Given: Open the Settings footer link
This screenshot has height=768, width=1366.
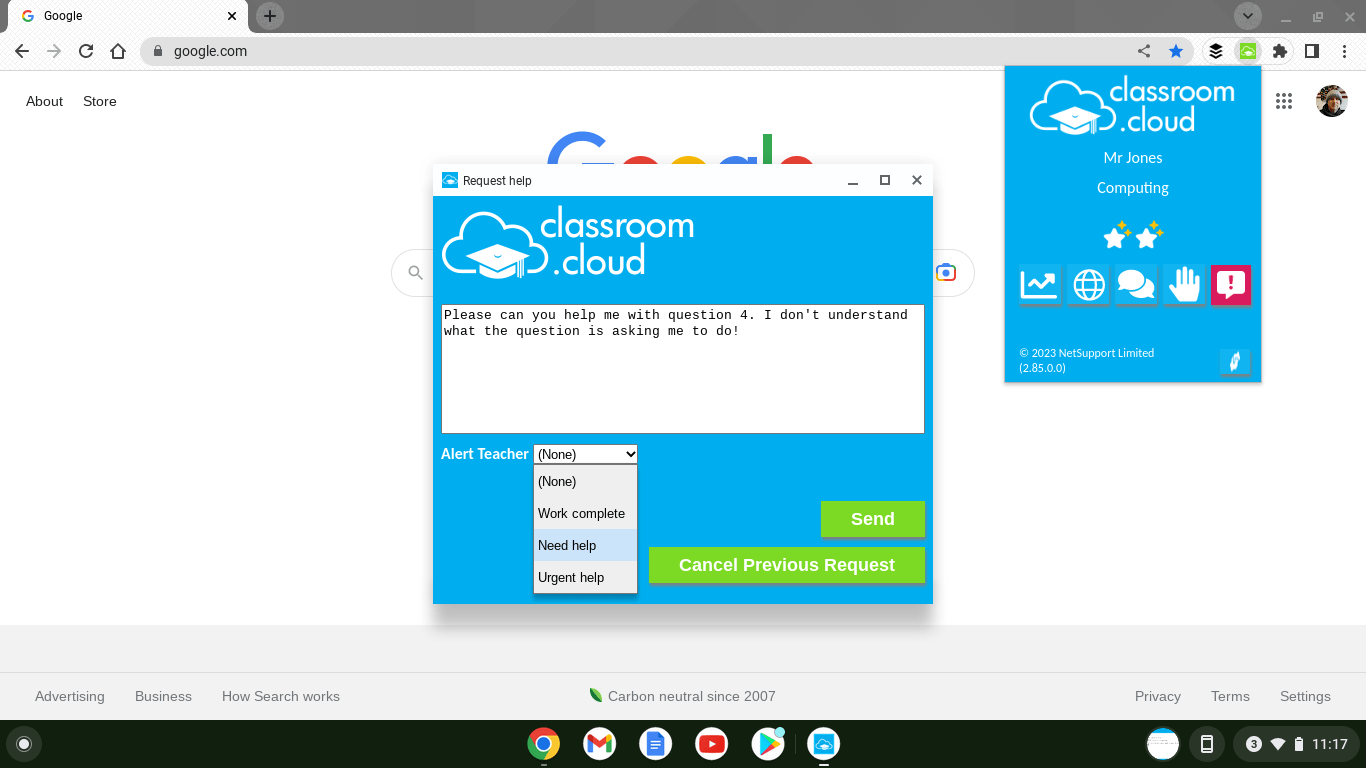Looking at the screenshot, I should (1305, 696).
